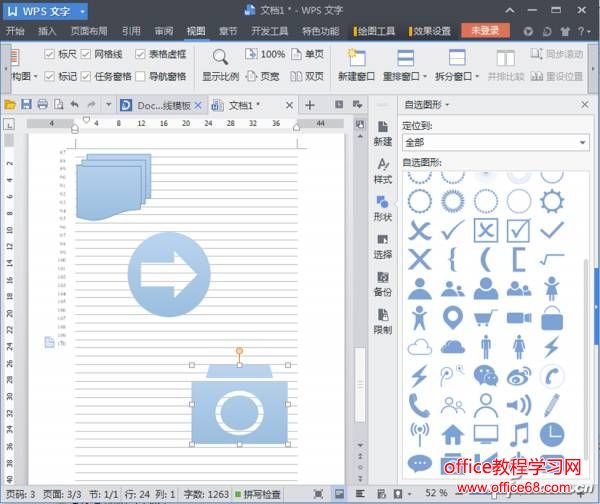Expand the 定位到 全部 dropdown
This screenshot has width=600, height=504.
tap(582, 143)
